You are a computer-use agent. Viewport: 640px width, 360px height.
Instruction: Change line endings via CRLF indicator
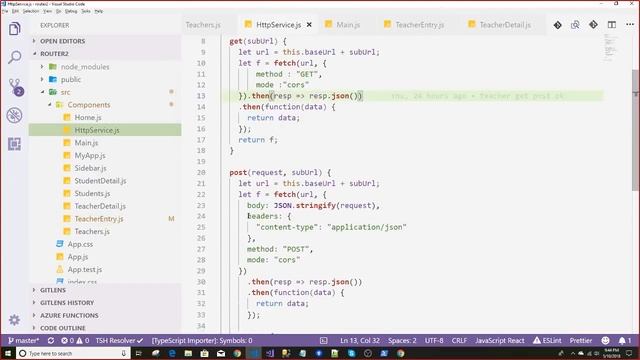(459, 340)
